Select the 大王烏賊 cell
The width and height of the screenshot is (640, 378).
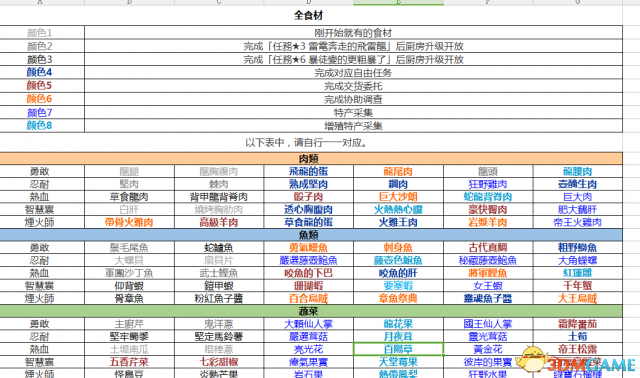point(578,298)
